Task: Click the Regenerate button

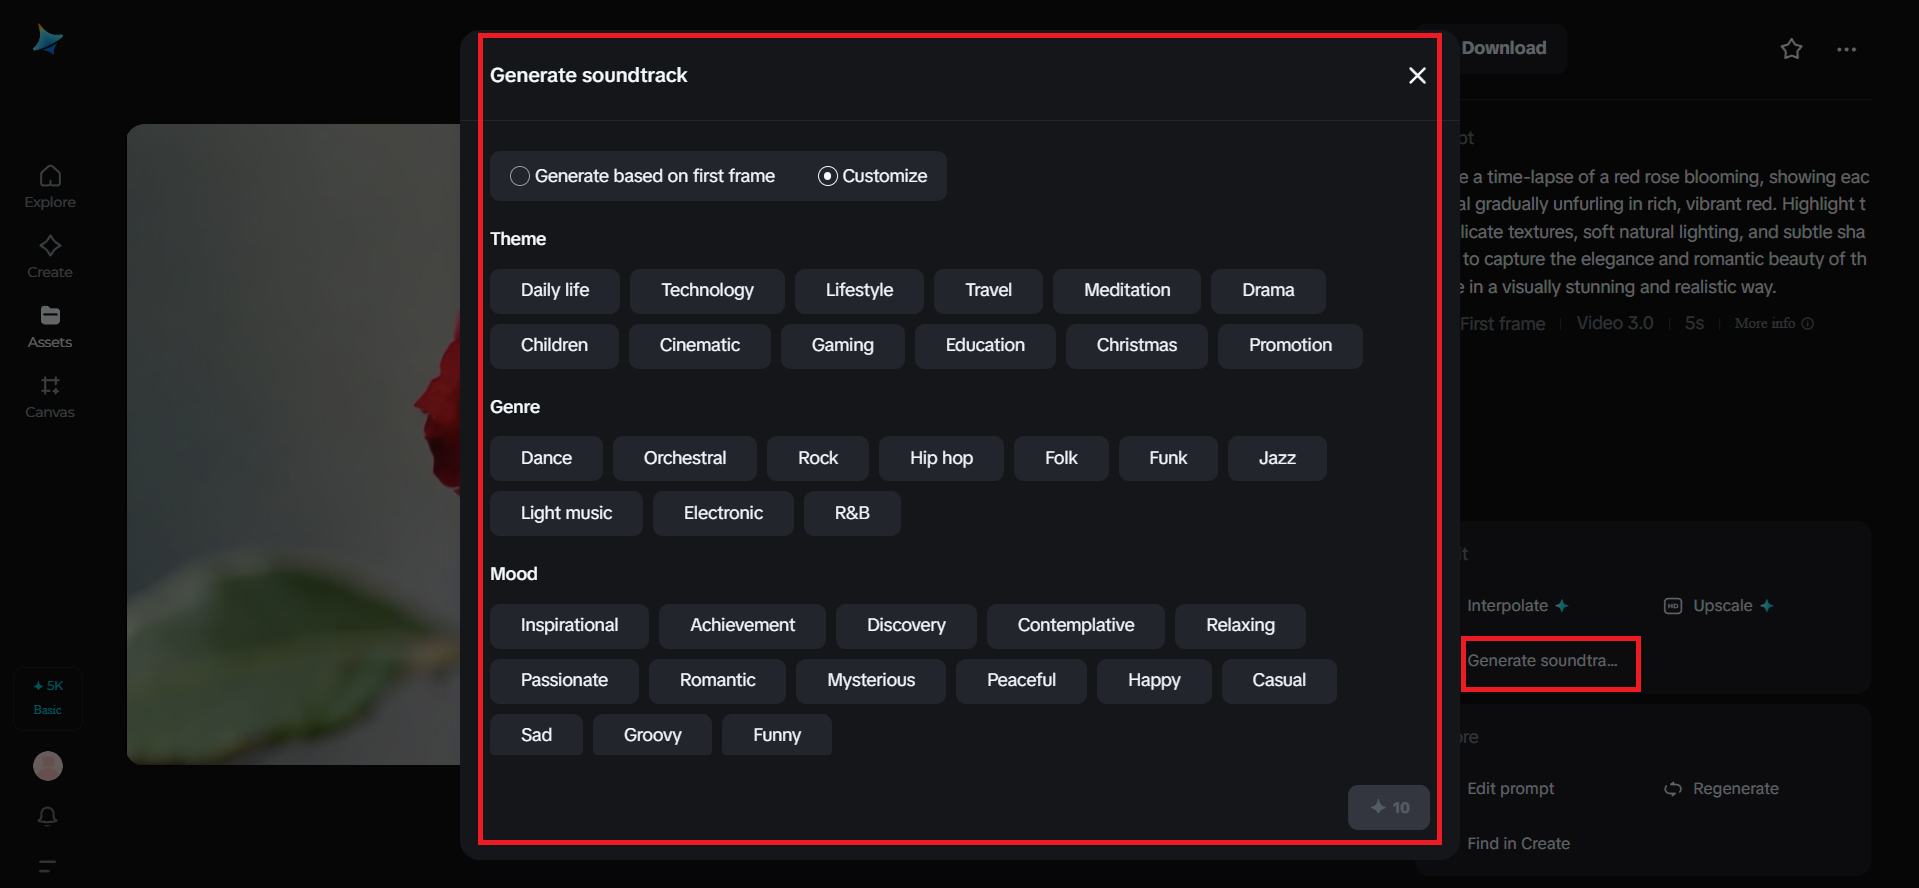Action: pos(1723,789)
